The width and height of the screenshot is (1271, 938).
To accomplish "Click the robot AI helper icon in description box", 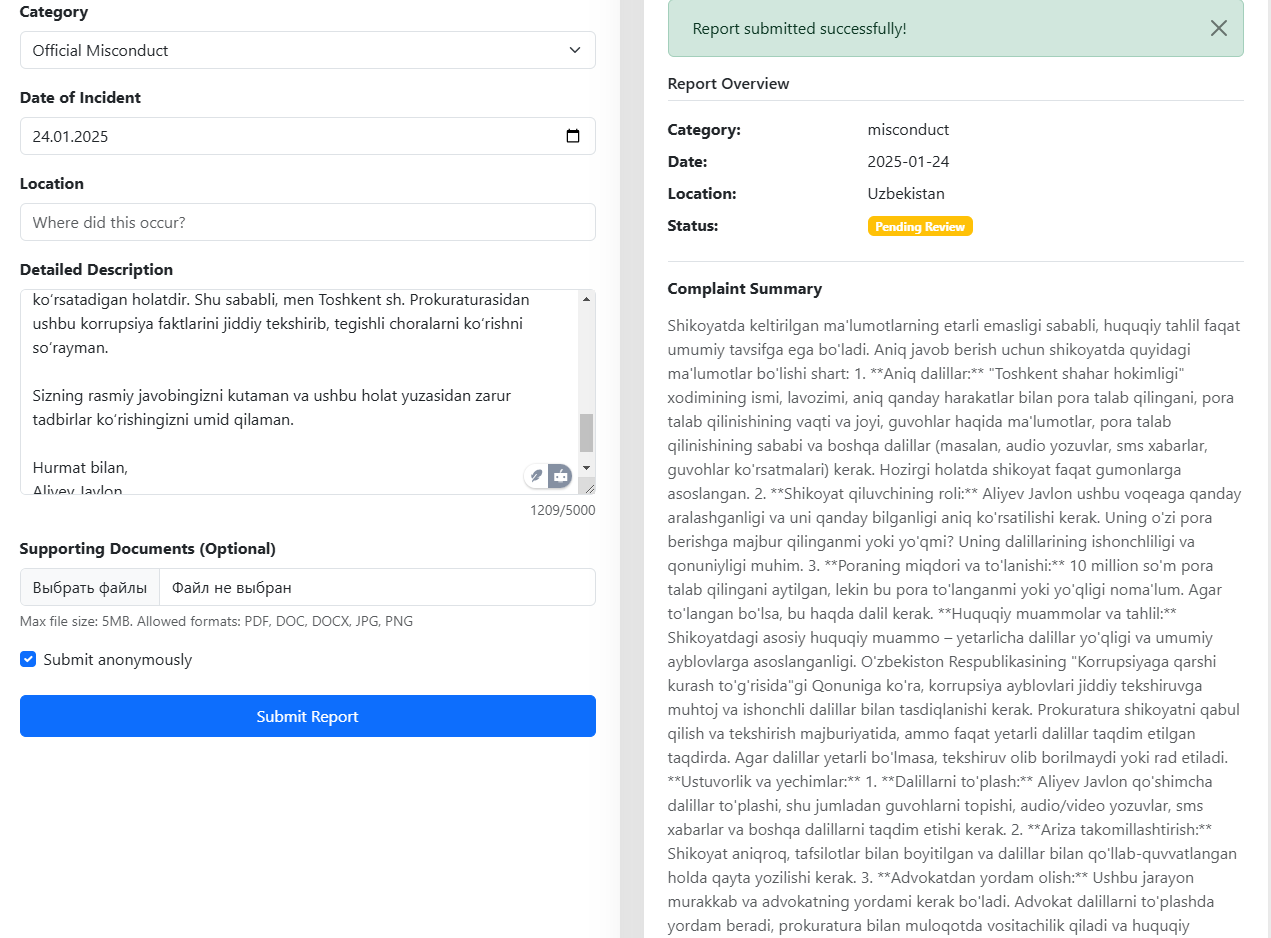I will click(x=560, y=476).
